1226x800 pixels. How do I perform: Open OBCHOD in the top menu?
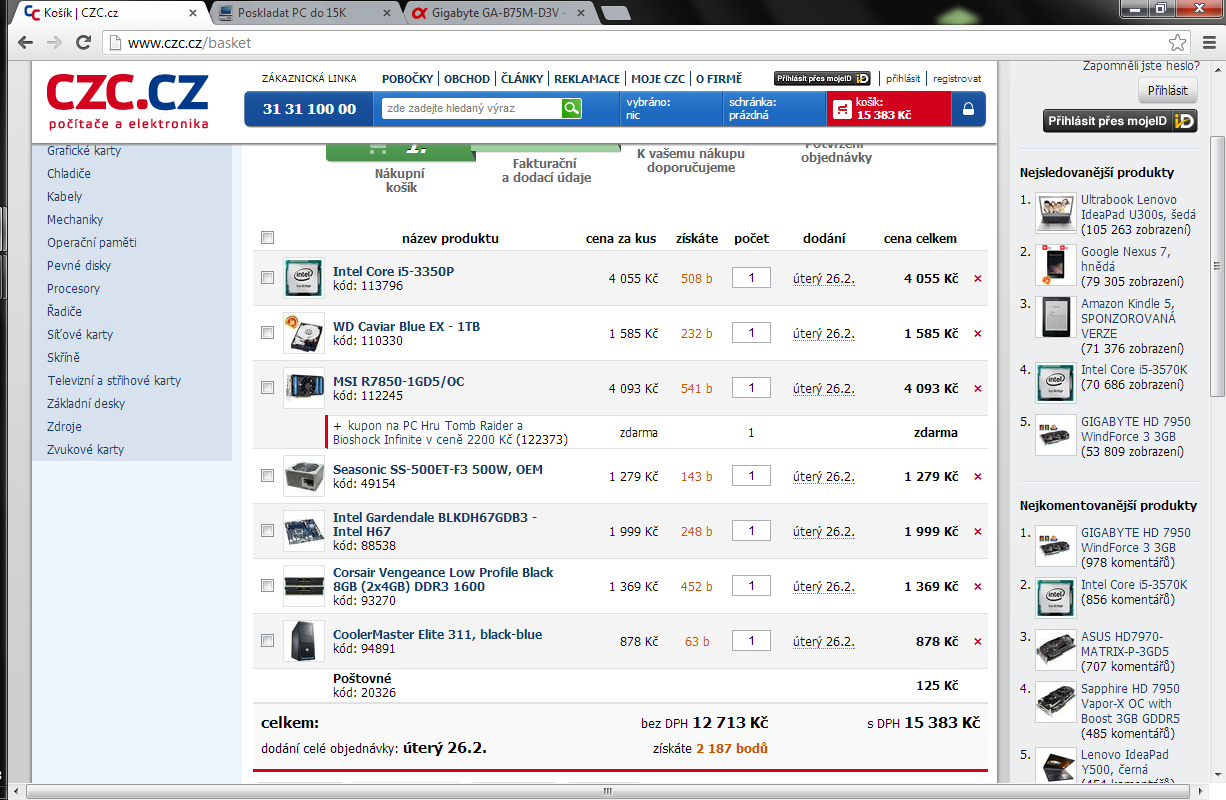click(x=467, y=79)
